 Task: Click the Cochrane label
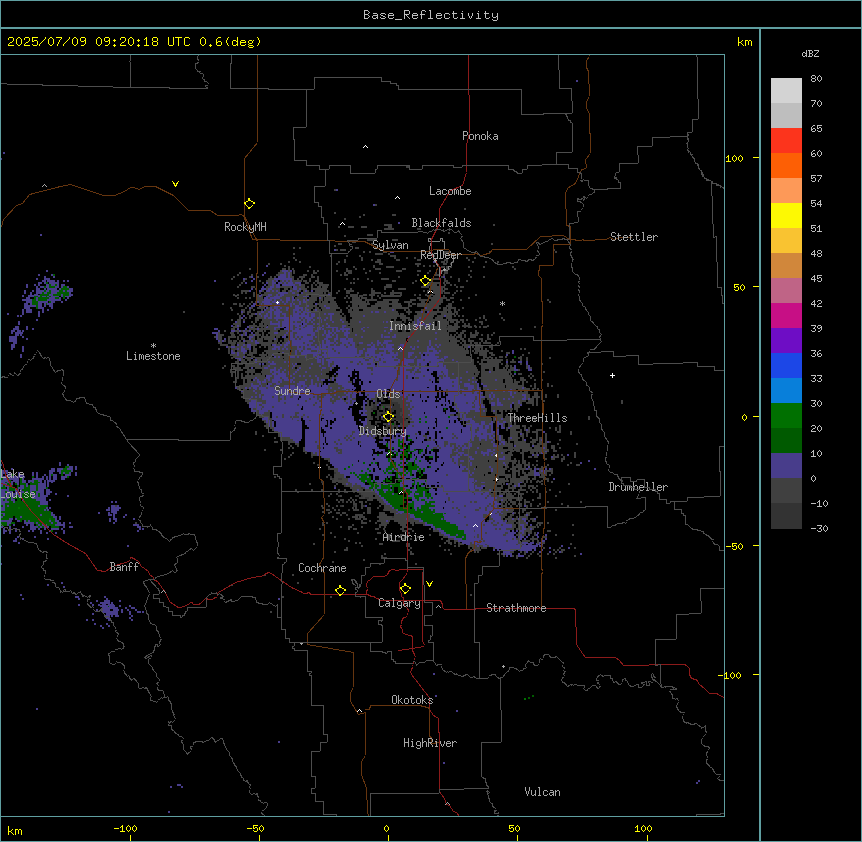[x=322, y=568]
